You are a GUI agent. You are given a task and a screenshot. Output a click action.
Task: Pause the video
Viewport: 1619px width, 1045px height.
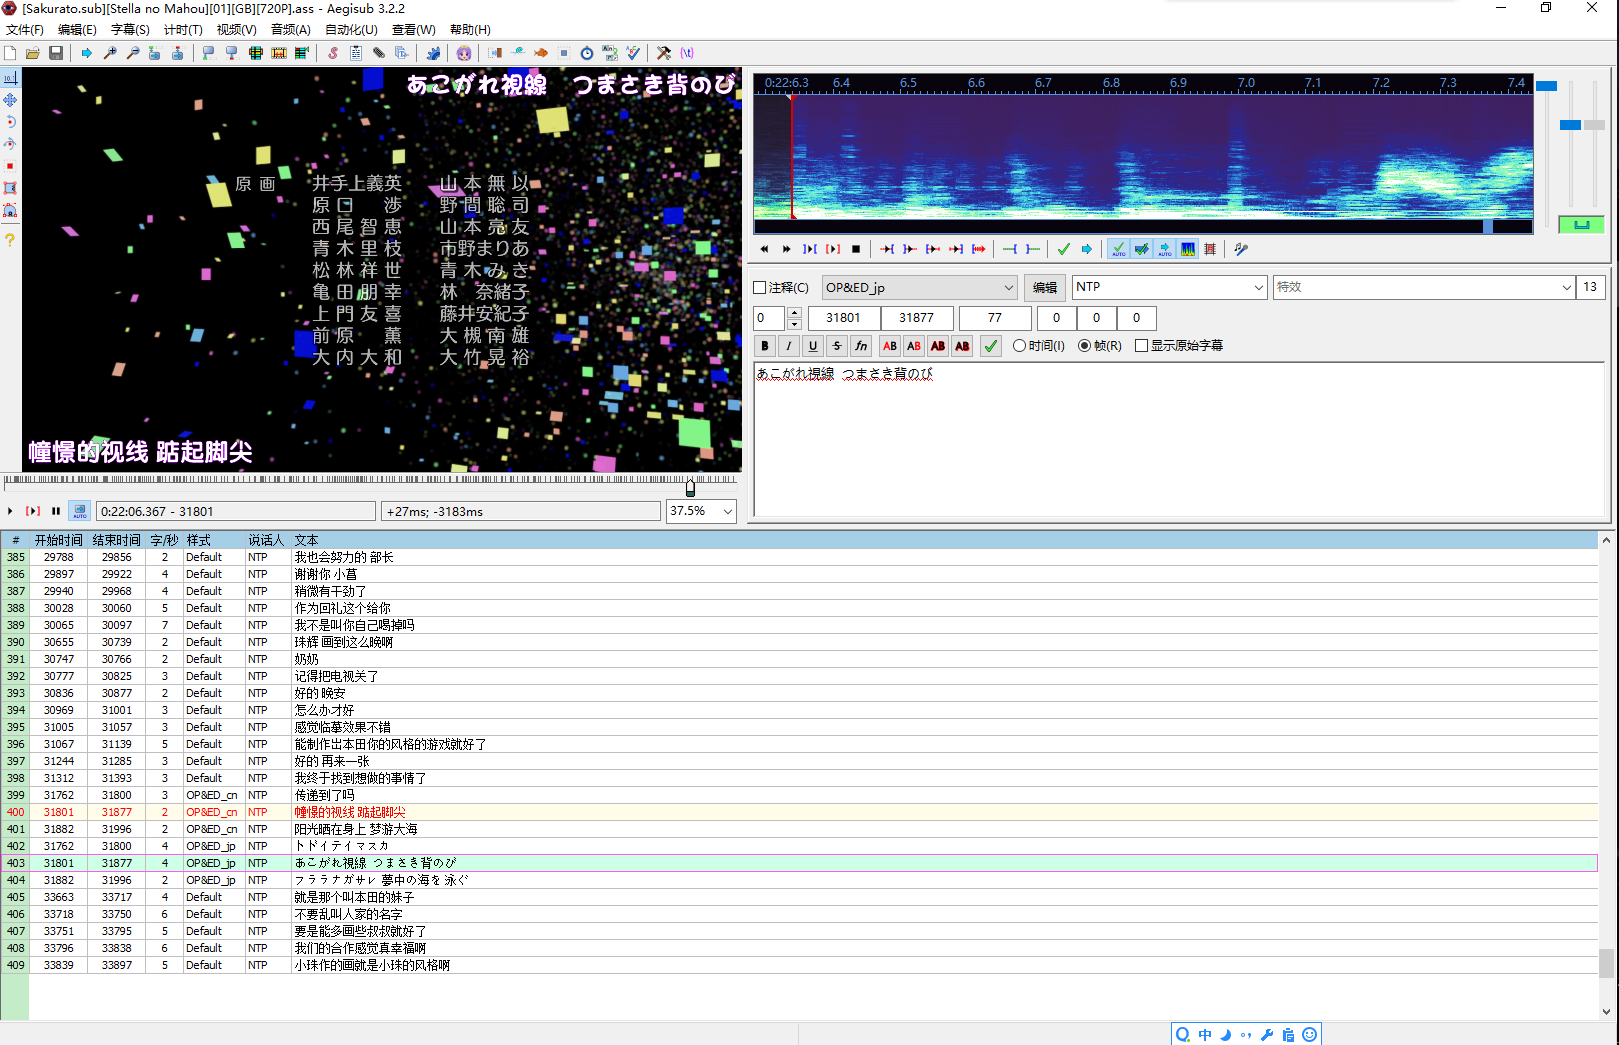(56, 511)
